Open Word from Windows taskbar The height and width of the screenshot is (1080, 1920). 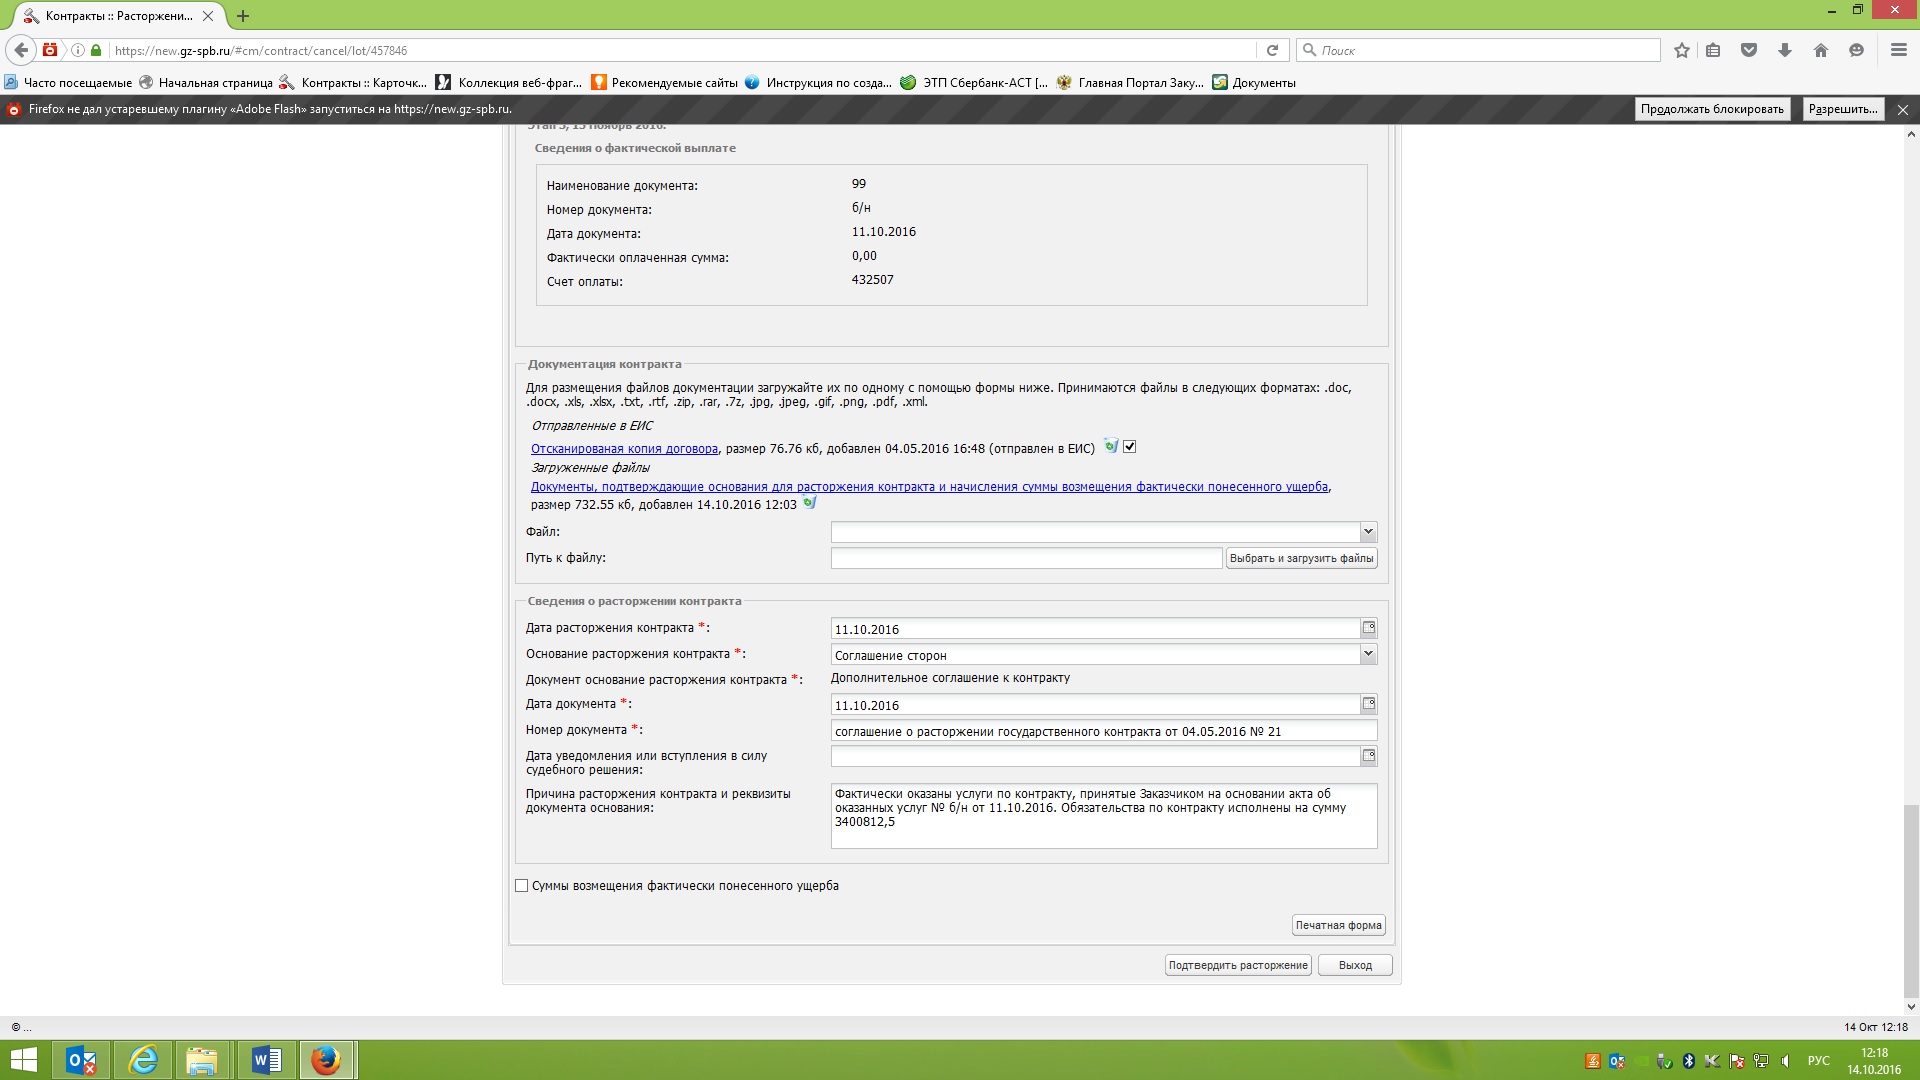click(266, 1060)
